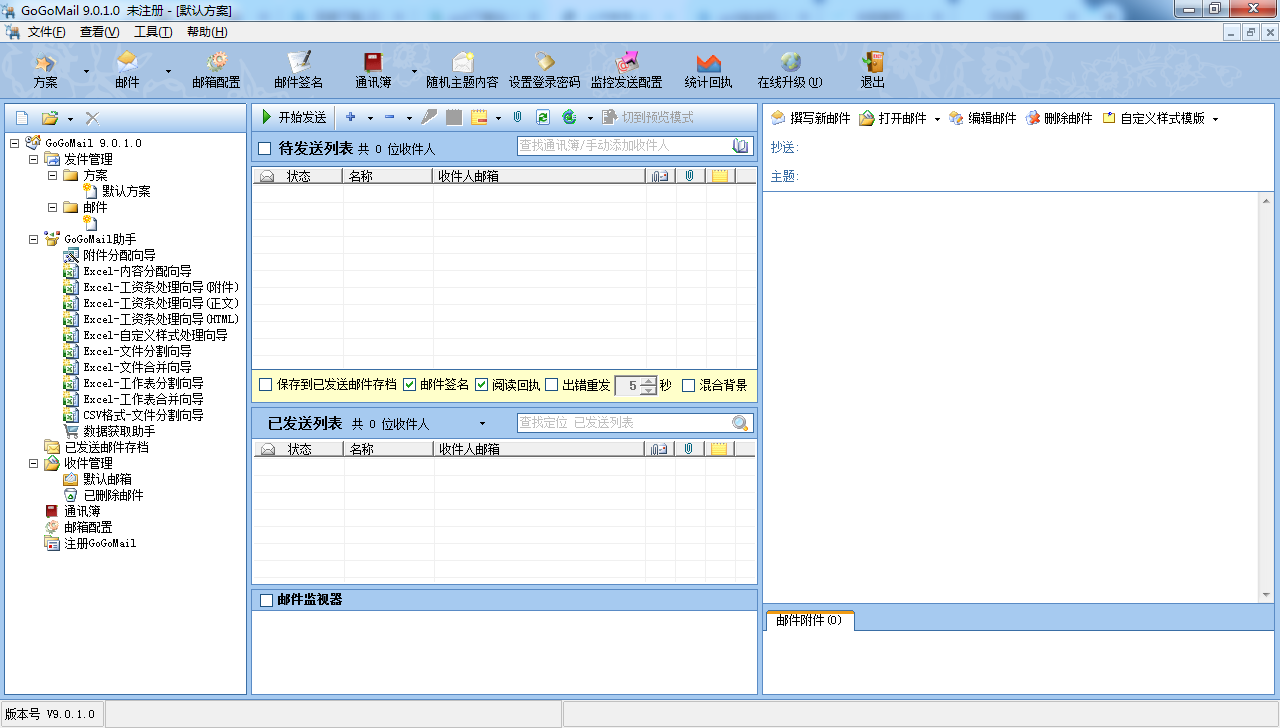Click the address book icon in recipient search box
The height and width of the screenshot is (728, 1280).
click(x=740, y=146)
